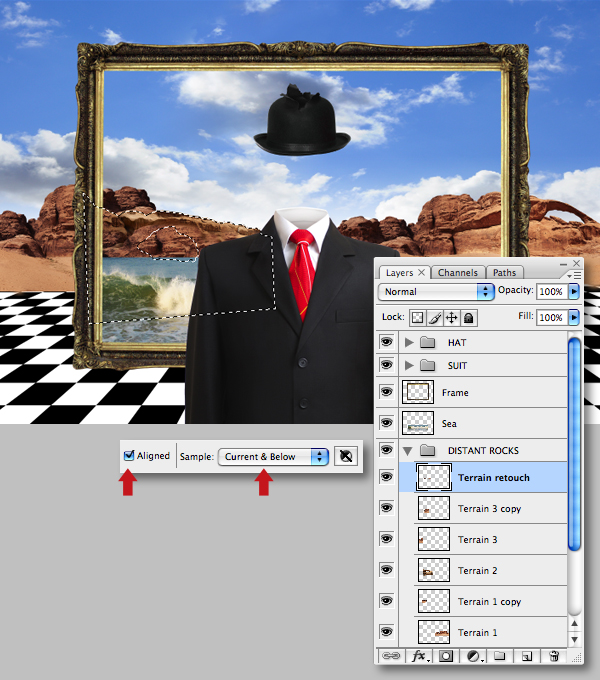Click lock image pixels brush icon
Screen dimensions: 600x680
click(435, 318)
